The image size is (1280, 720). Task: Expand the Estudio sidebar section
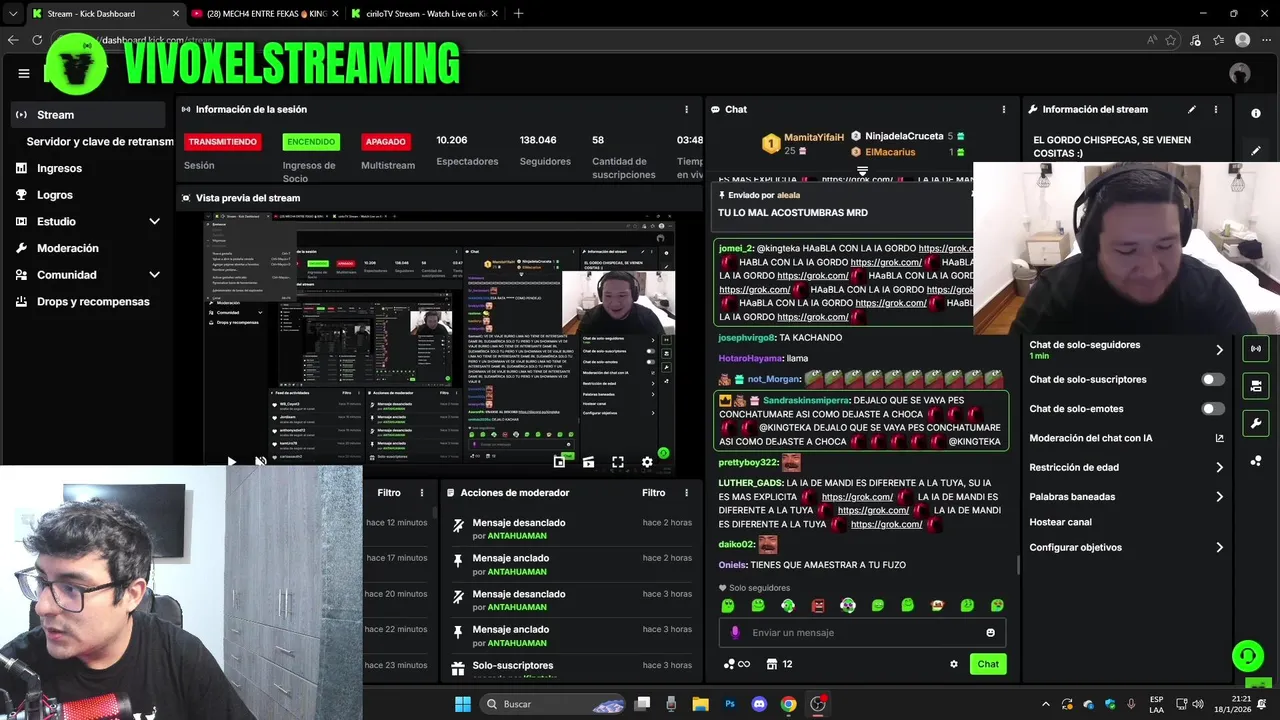pos(155,221)
